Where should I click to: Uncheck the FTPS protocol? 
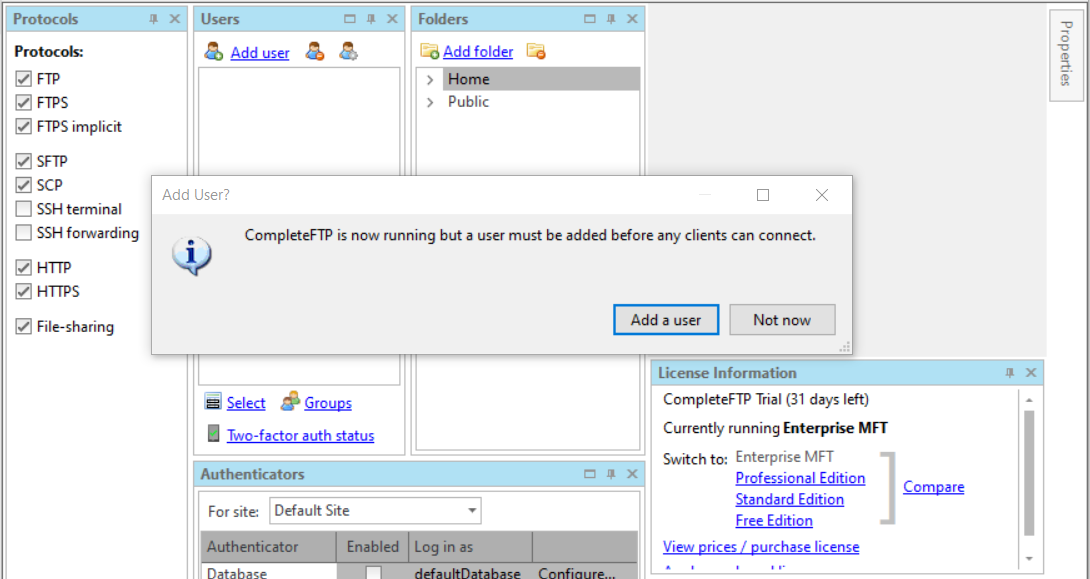24,103
